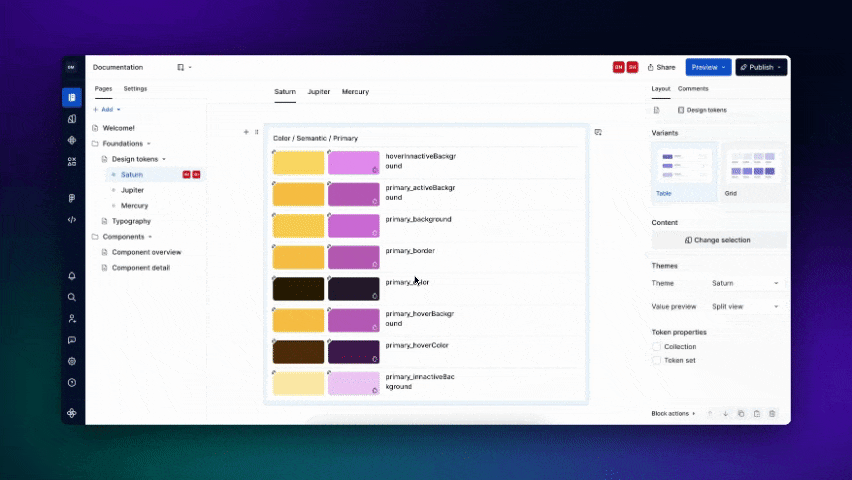
Task: Select the Saturn page tab
Action: 285,92
